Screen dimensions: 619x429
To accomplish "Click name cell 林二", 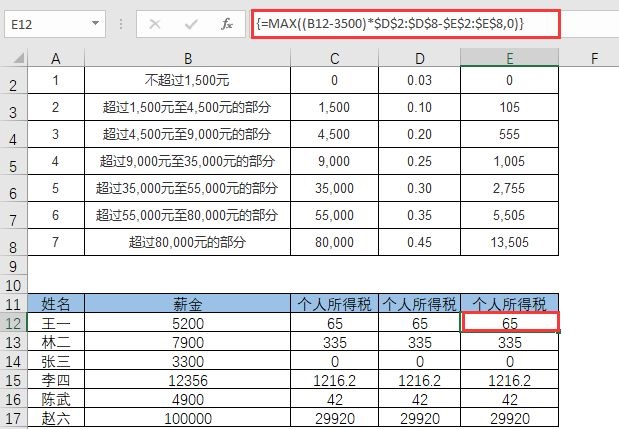I will click(x=56, y=342).
